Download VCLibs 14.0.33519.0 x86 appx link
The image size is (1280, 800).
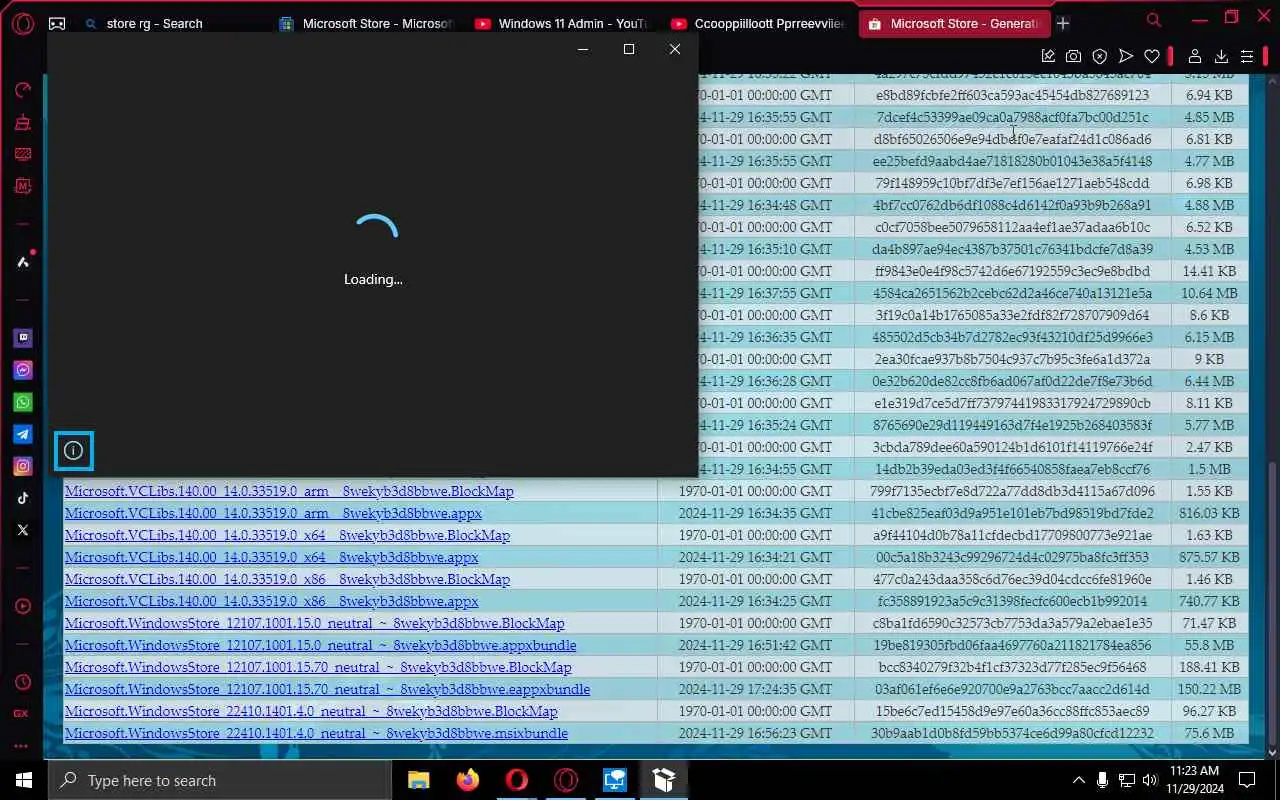point(271,601)
